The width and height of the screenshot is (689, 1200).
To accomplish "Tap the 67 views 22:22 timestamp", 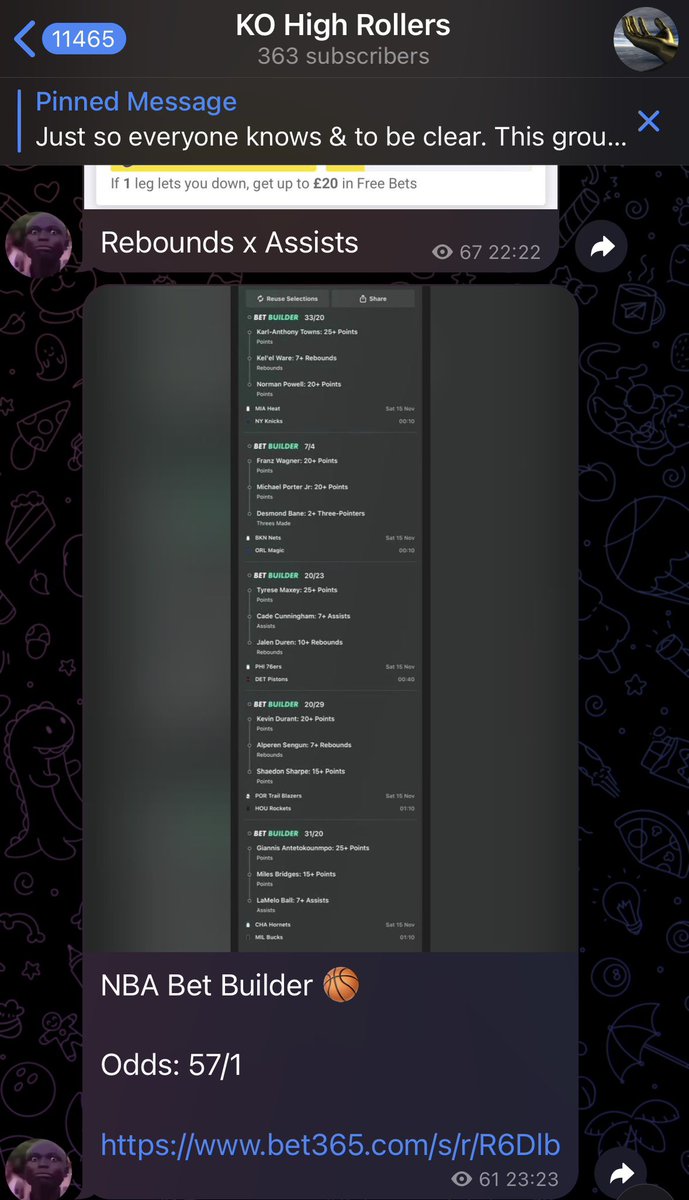I will 487,252.
